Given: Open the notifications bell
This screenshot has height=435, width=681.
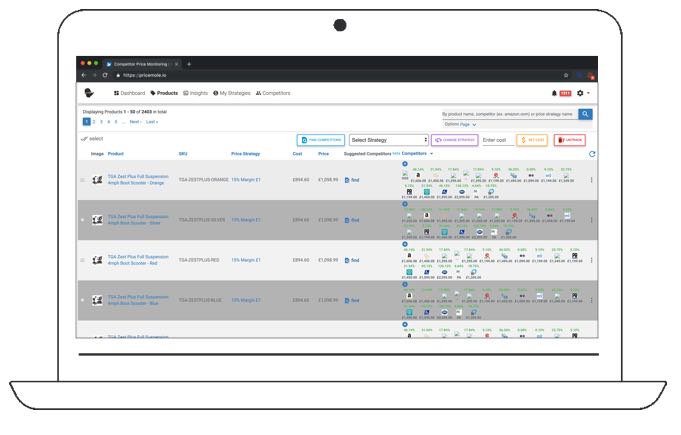Looking at the screenshot, I should coord(554,93).
